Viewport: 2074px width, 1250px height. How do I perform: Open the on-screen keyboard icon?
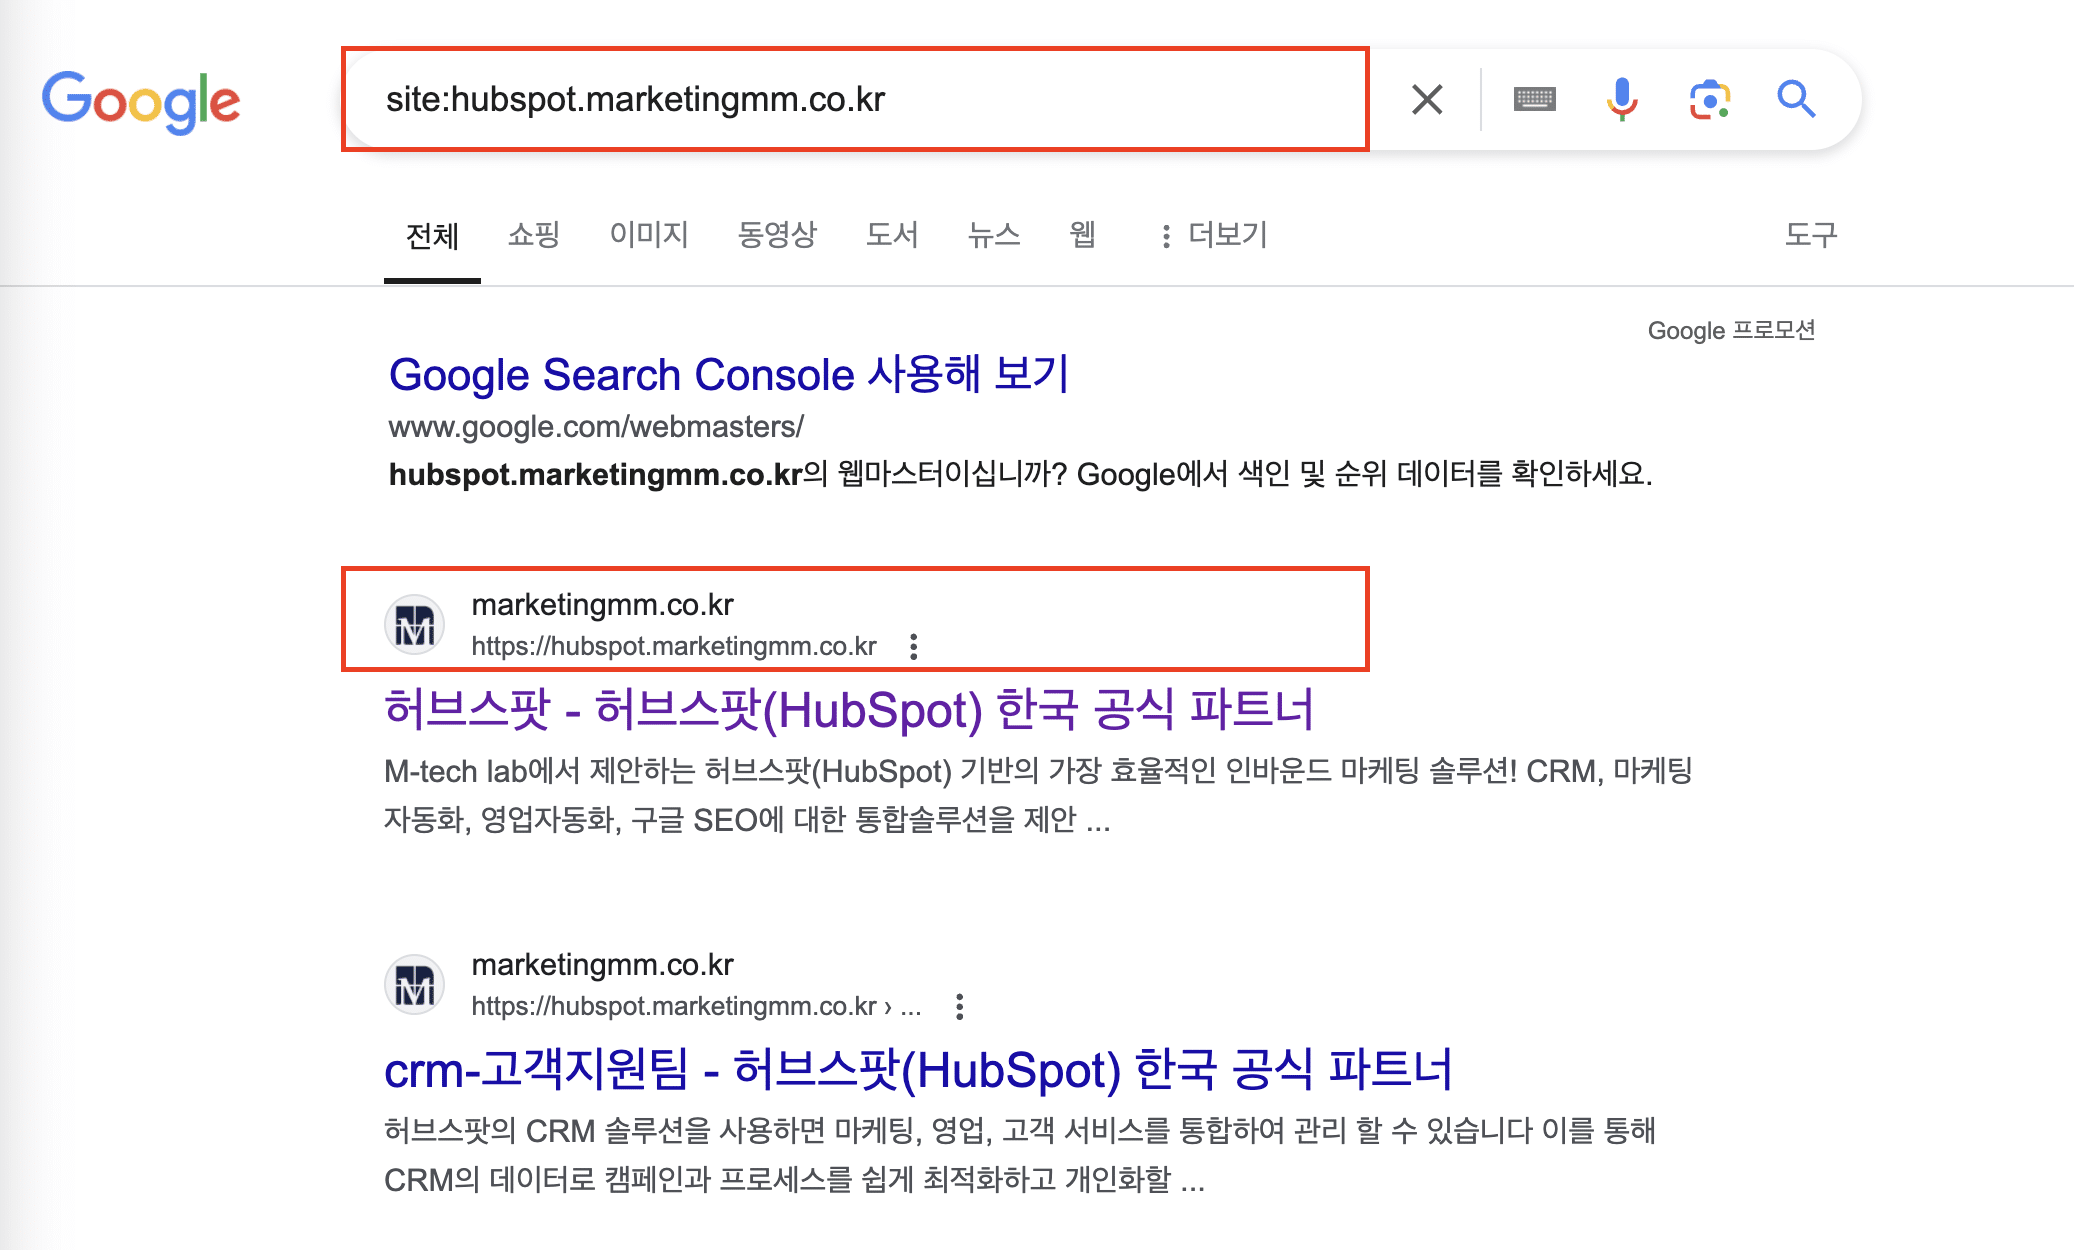pyautogui.click(x=1534, y=98)
